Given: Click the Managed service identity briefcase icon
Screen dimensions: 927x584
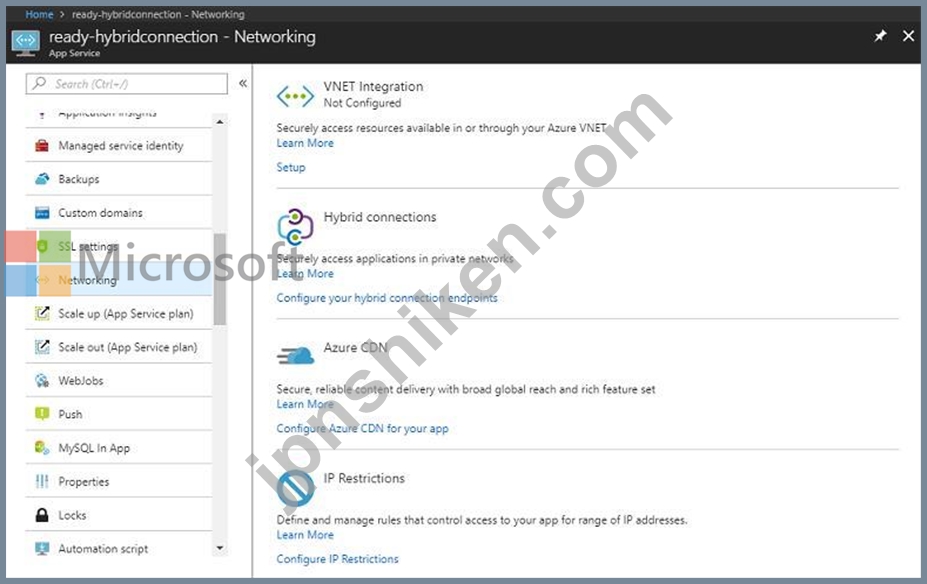Looking at the screenshot, I should [42, 145].
